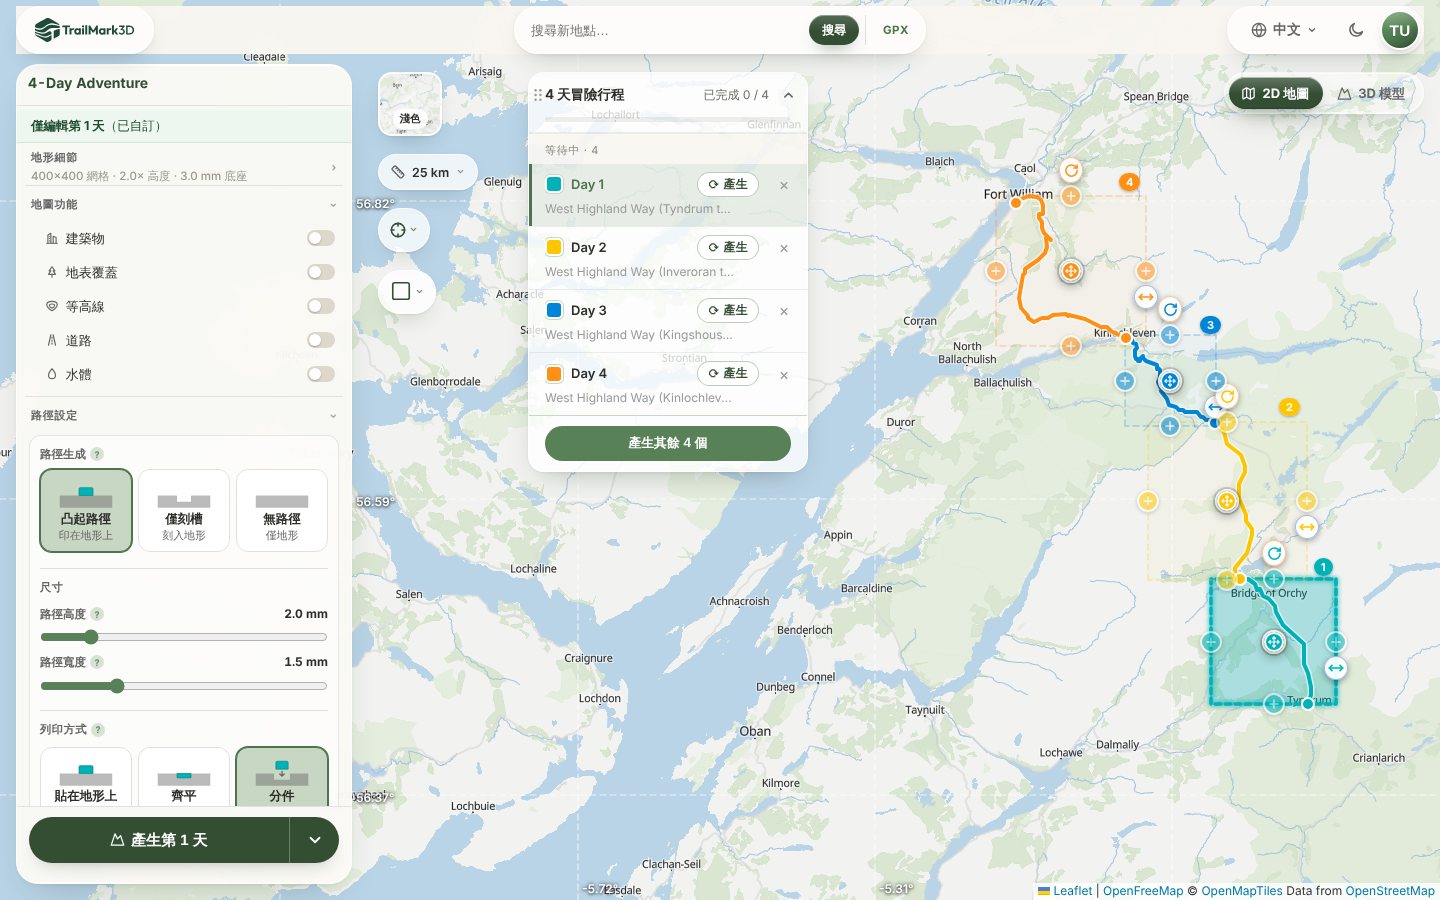Image resolution: width=1440 pixels, height=900 pixels.
Task: Click resize handle on teal Day 1 box
Action: coord(1336,668)
